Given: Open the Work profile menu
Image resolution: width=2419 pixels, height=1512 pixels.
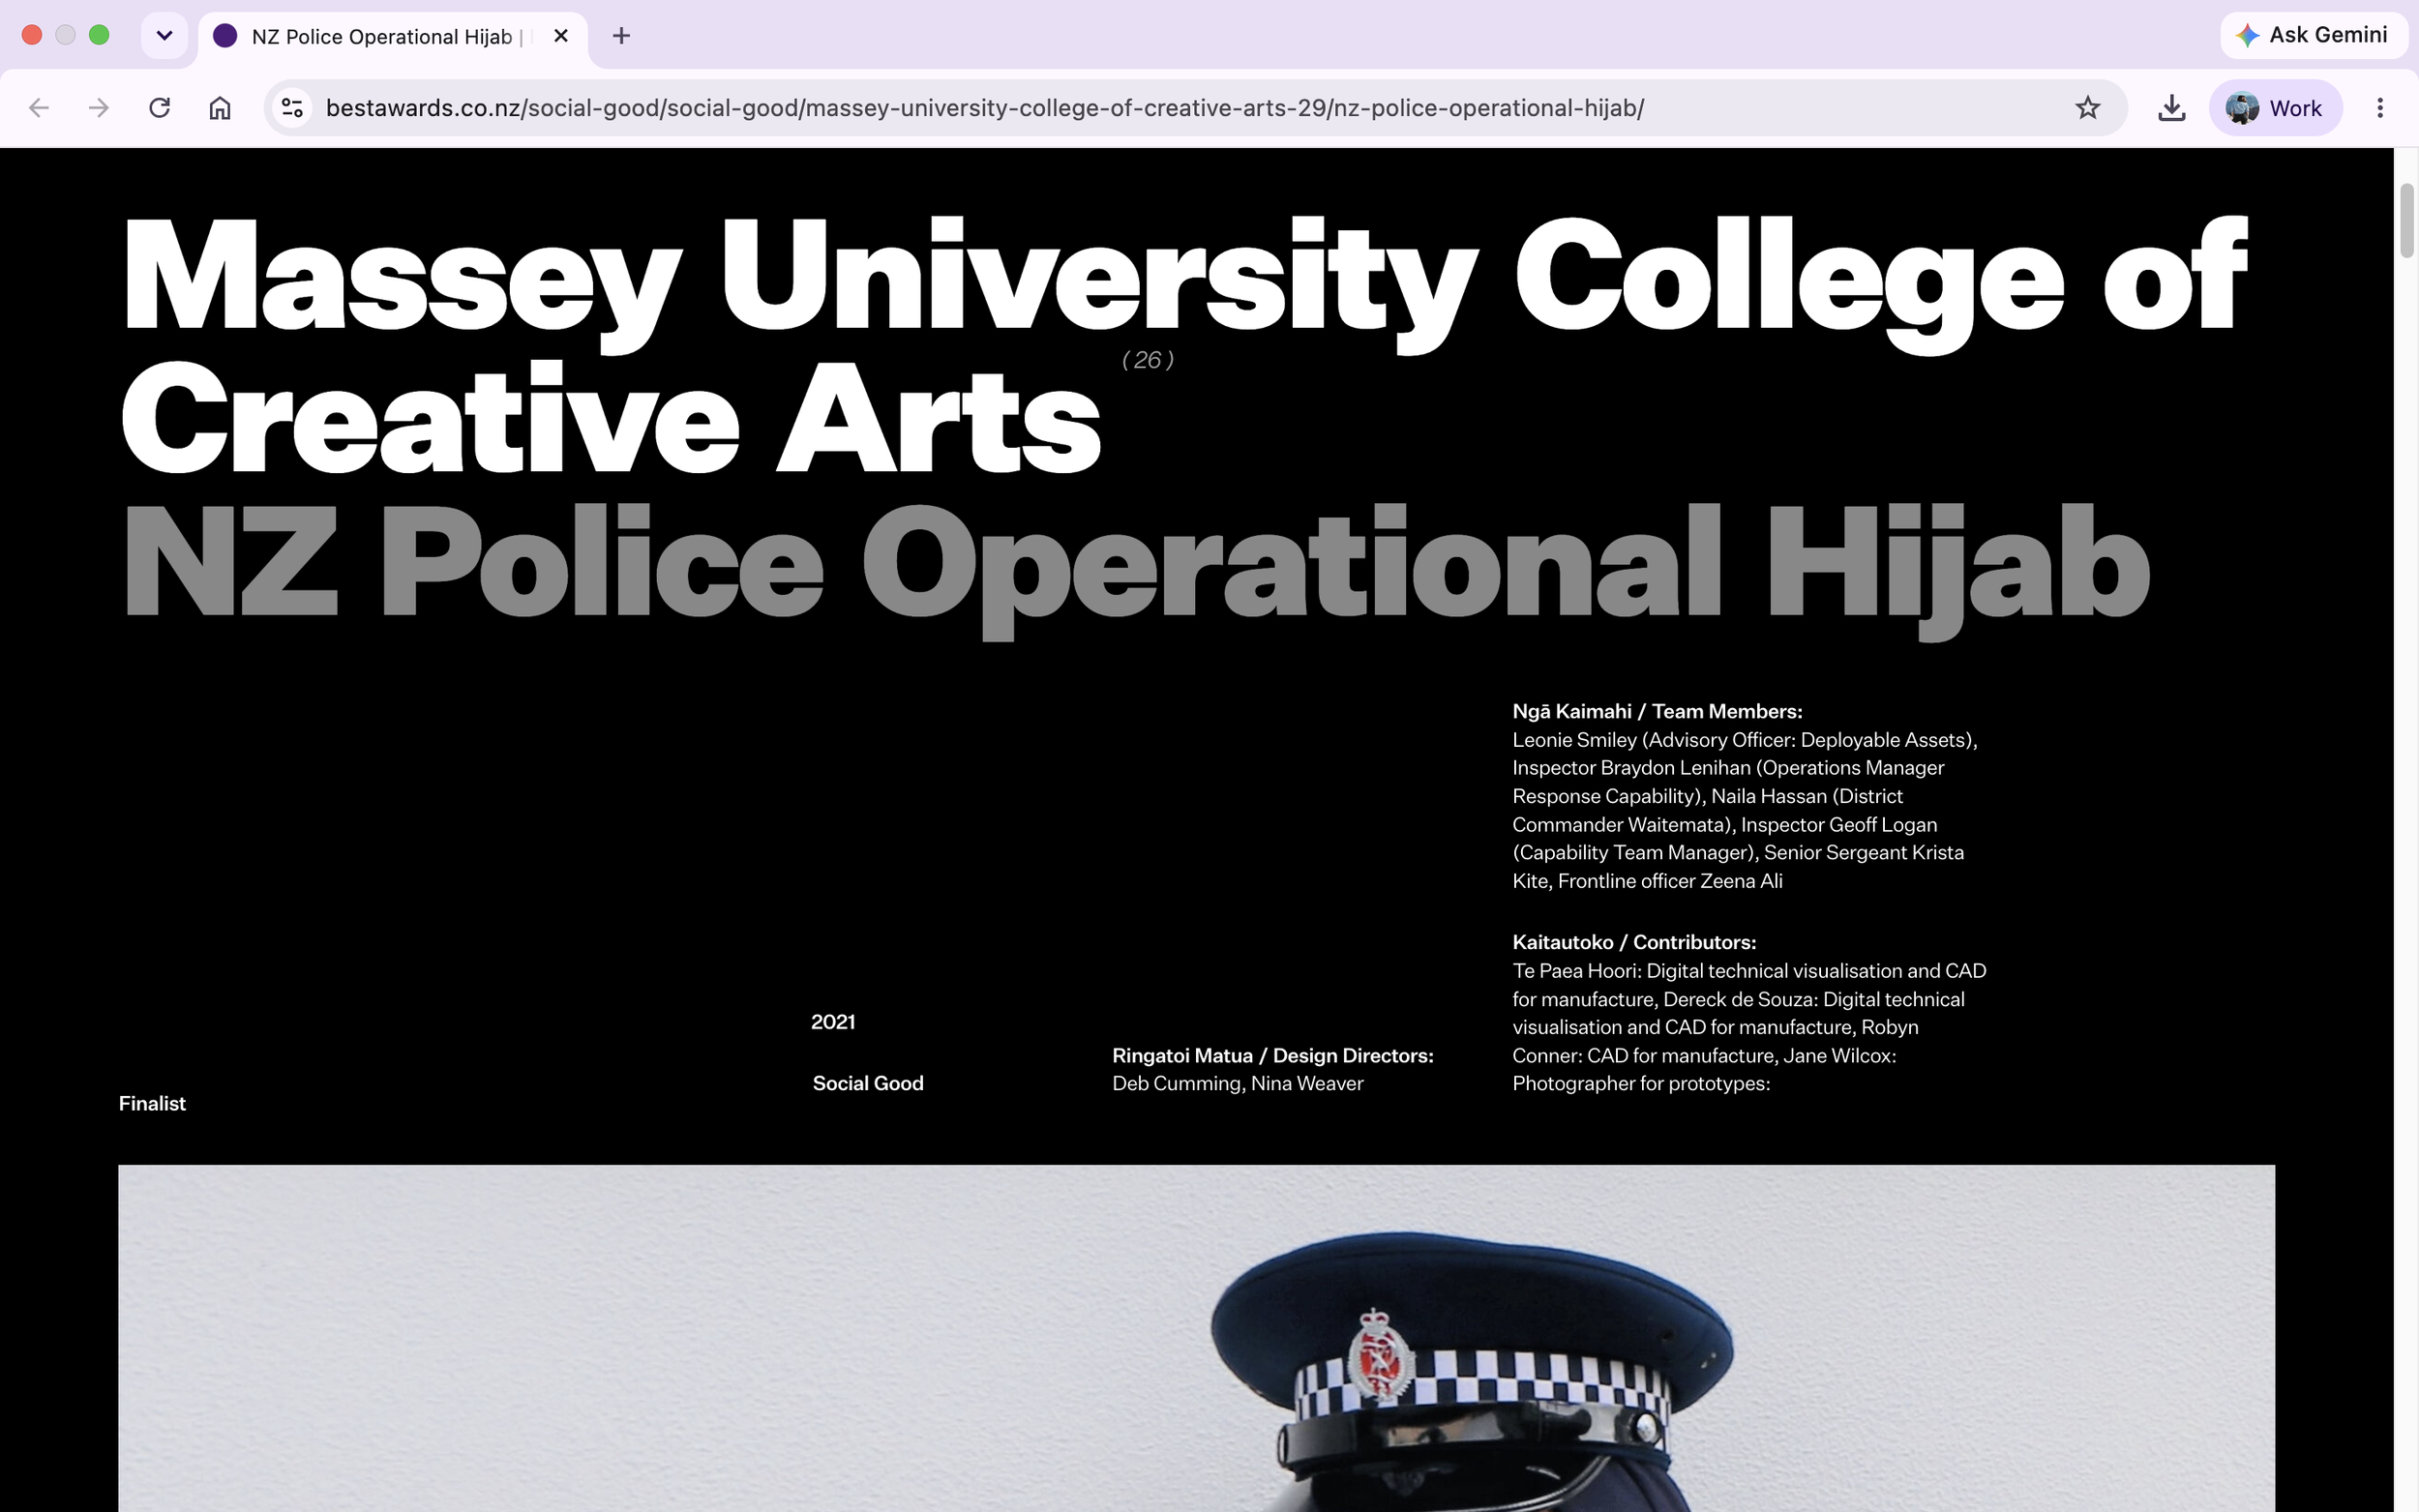Looking at the screenshot, I should tap(2275, 108).
